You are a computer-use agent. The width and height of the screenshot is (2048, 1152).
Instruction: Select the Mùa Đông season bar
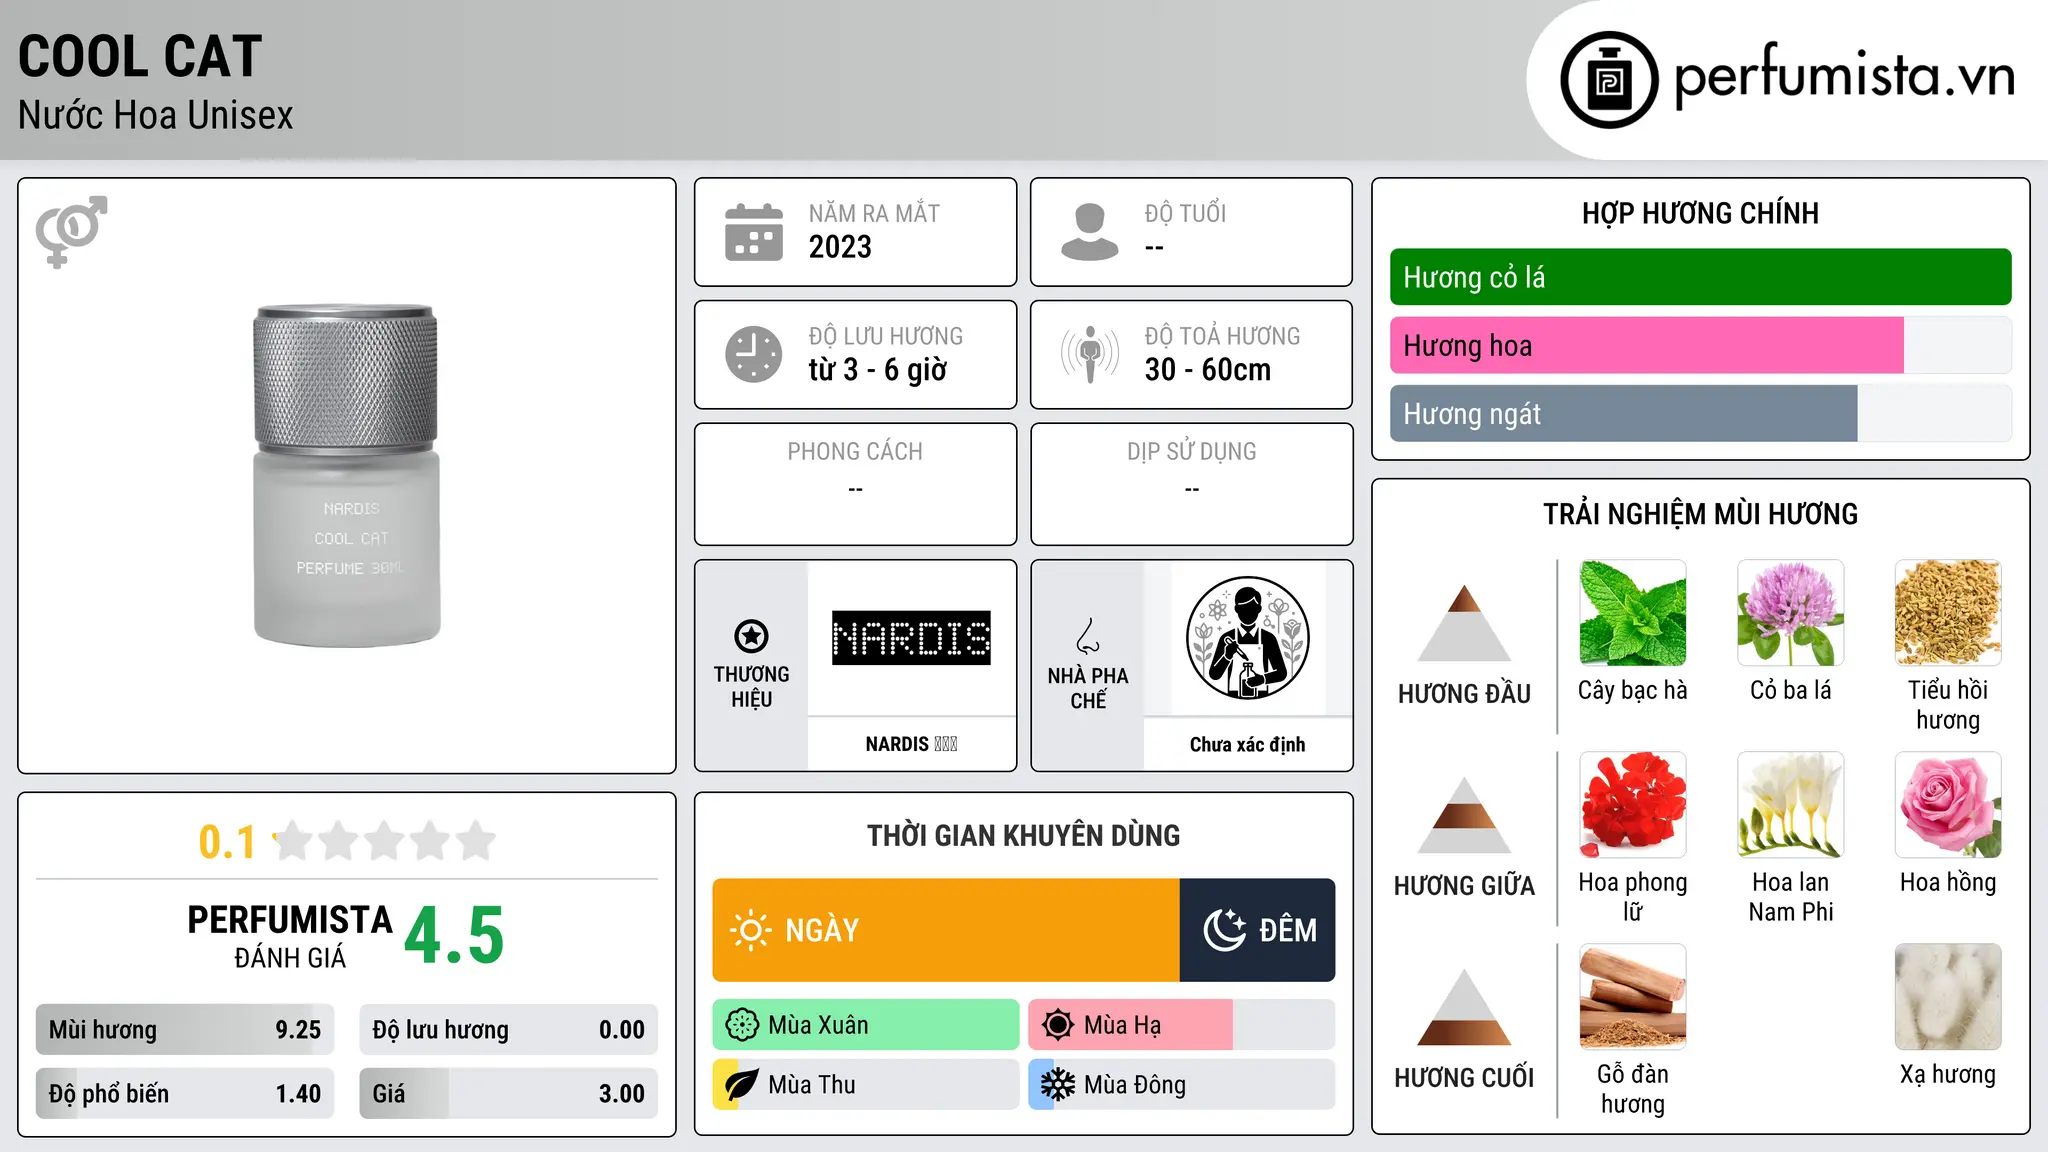point(1182,1085)
